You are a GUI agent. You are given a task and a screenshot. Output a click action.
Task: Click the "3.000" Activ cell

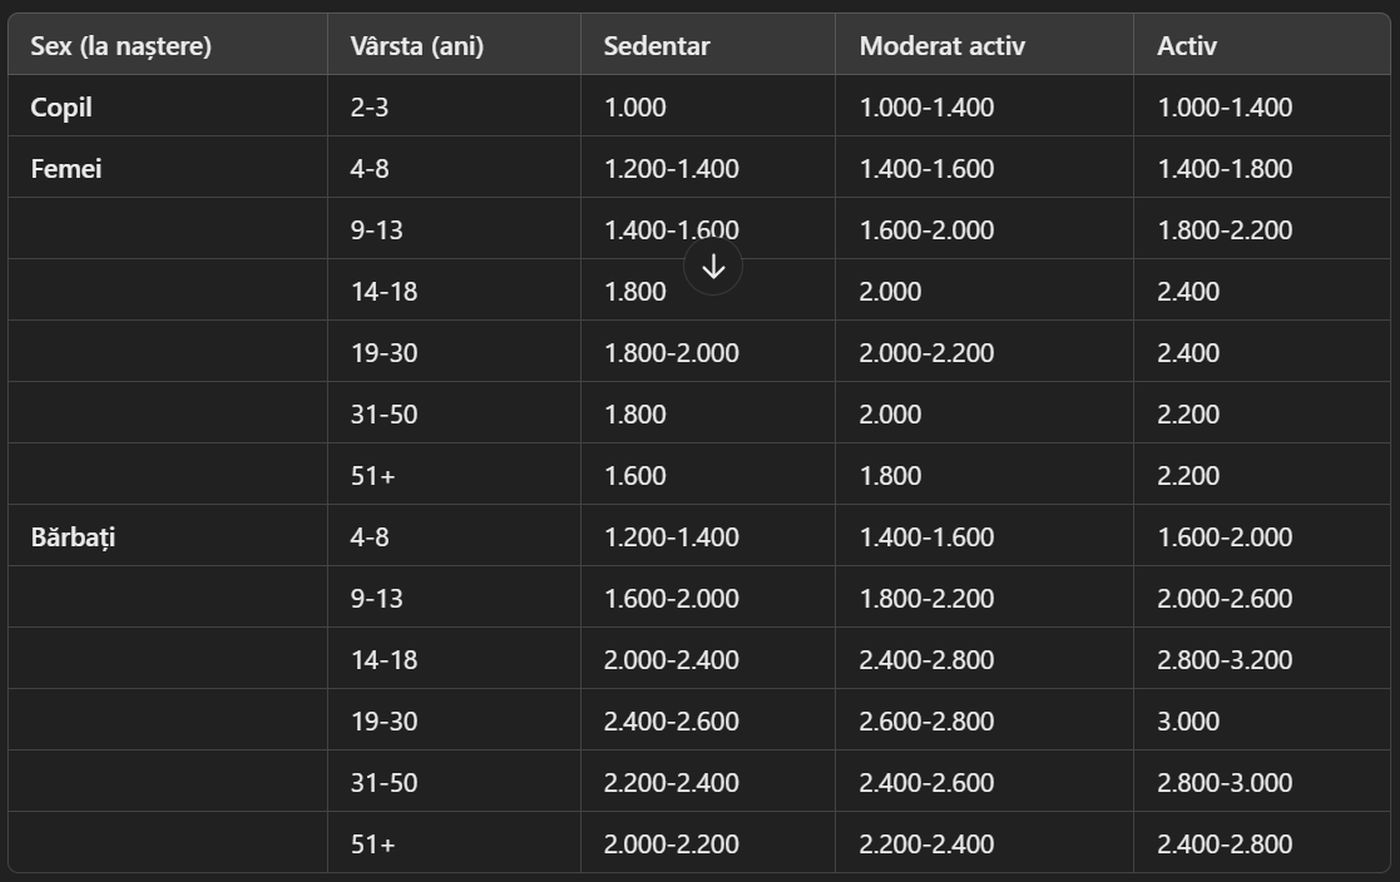click(1188, 721)
